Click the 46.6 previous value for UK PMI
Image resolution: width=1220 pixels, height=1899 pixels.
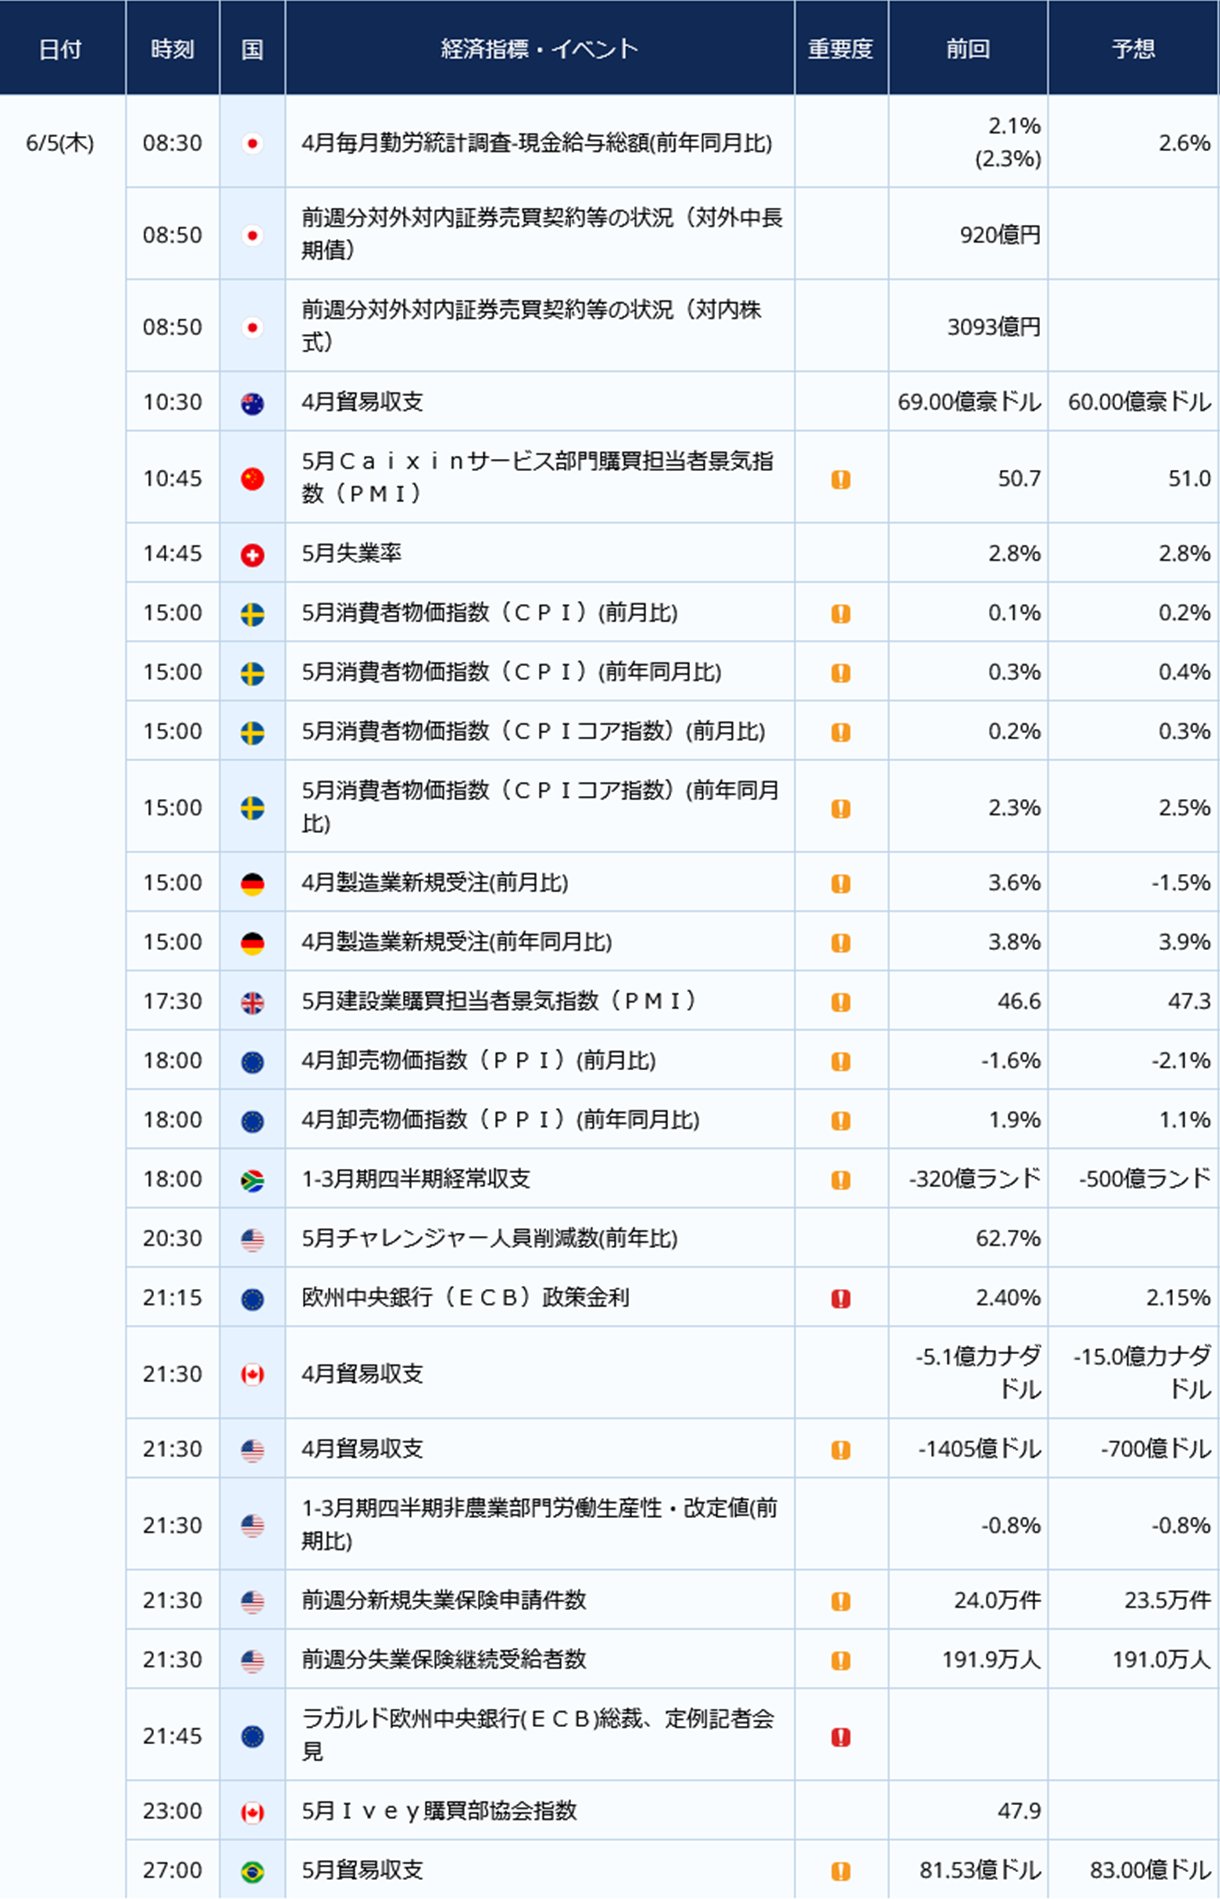[1019, 1001]
